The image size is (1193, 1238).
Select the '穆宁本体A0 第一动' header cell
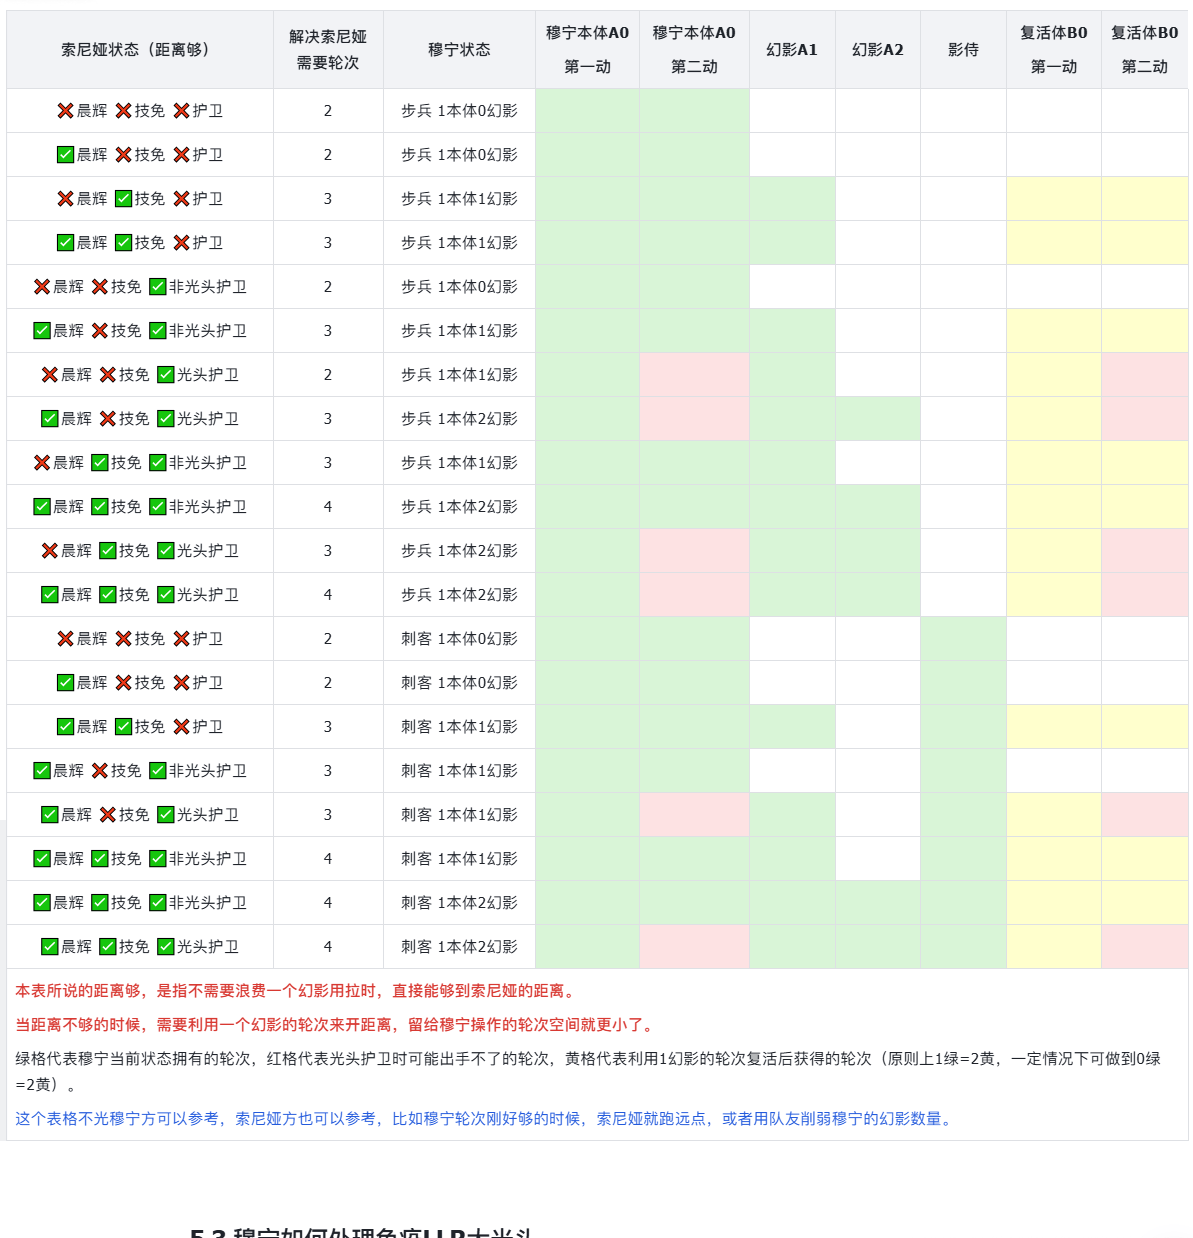pyautogui.click(x=587, y=50)
